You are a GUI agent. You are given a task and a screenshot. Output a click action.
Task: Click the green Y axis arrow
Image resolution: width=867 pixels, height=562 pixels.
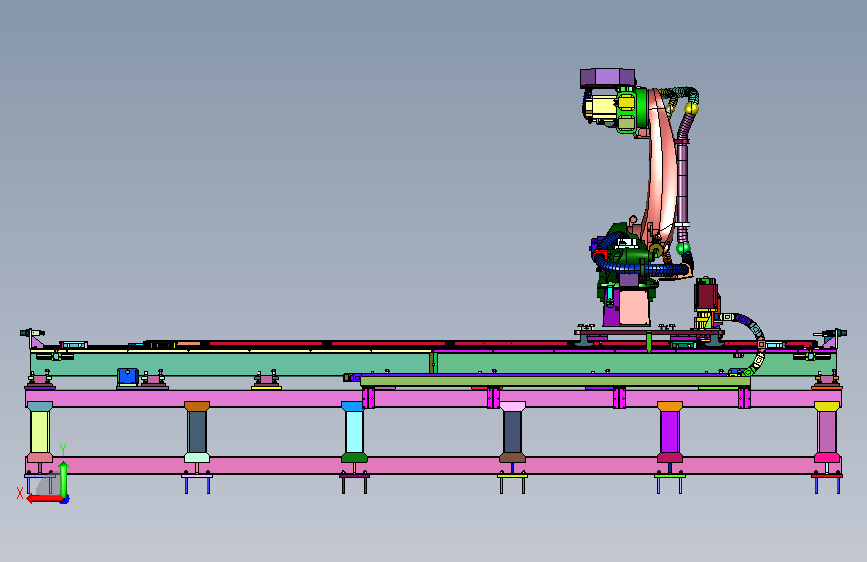click(64, 480)
